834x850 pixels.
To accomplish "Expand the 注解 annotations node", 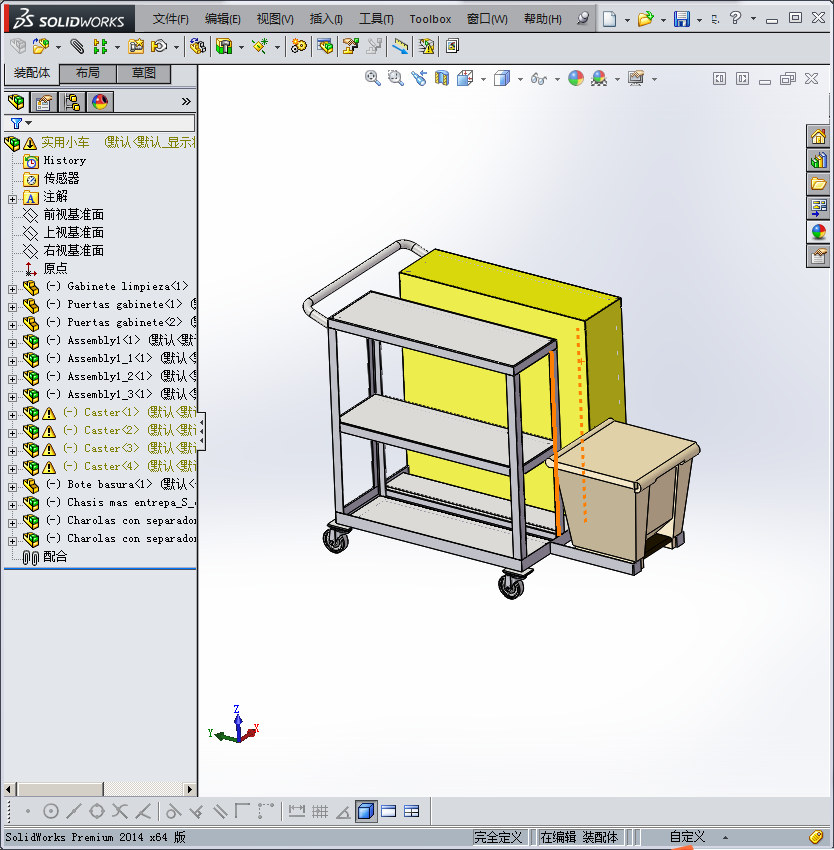I will pos(12,199).
